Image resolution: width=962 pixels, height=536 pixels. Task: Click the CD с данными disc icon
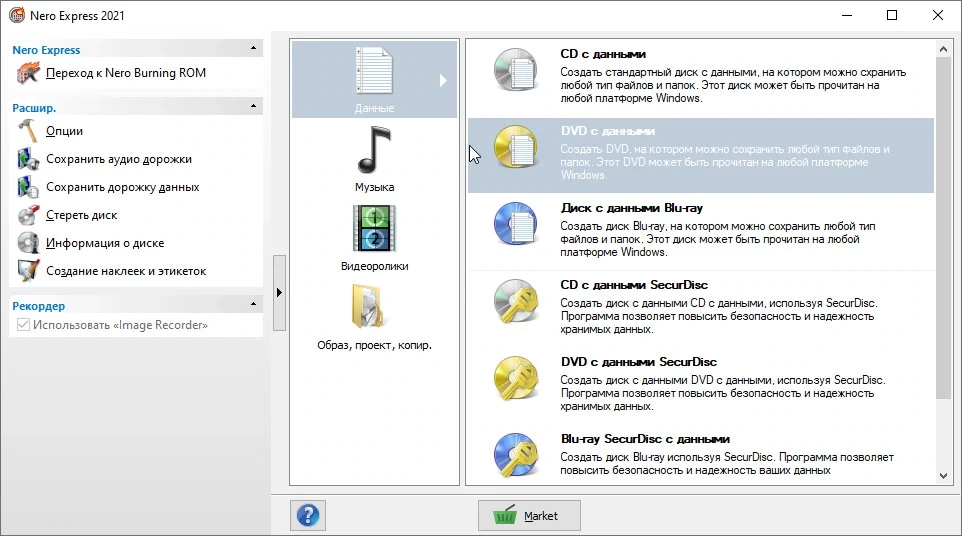pos(516,70)
